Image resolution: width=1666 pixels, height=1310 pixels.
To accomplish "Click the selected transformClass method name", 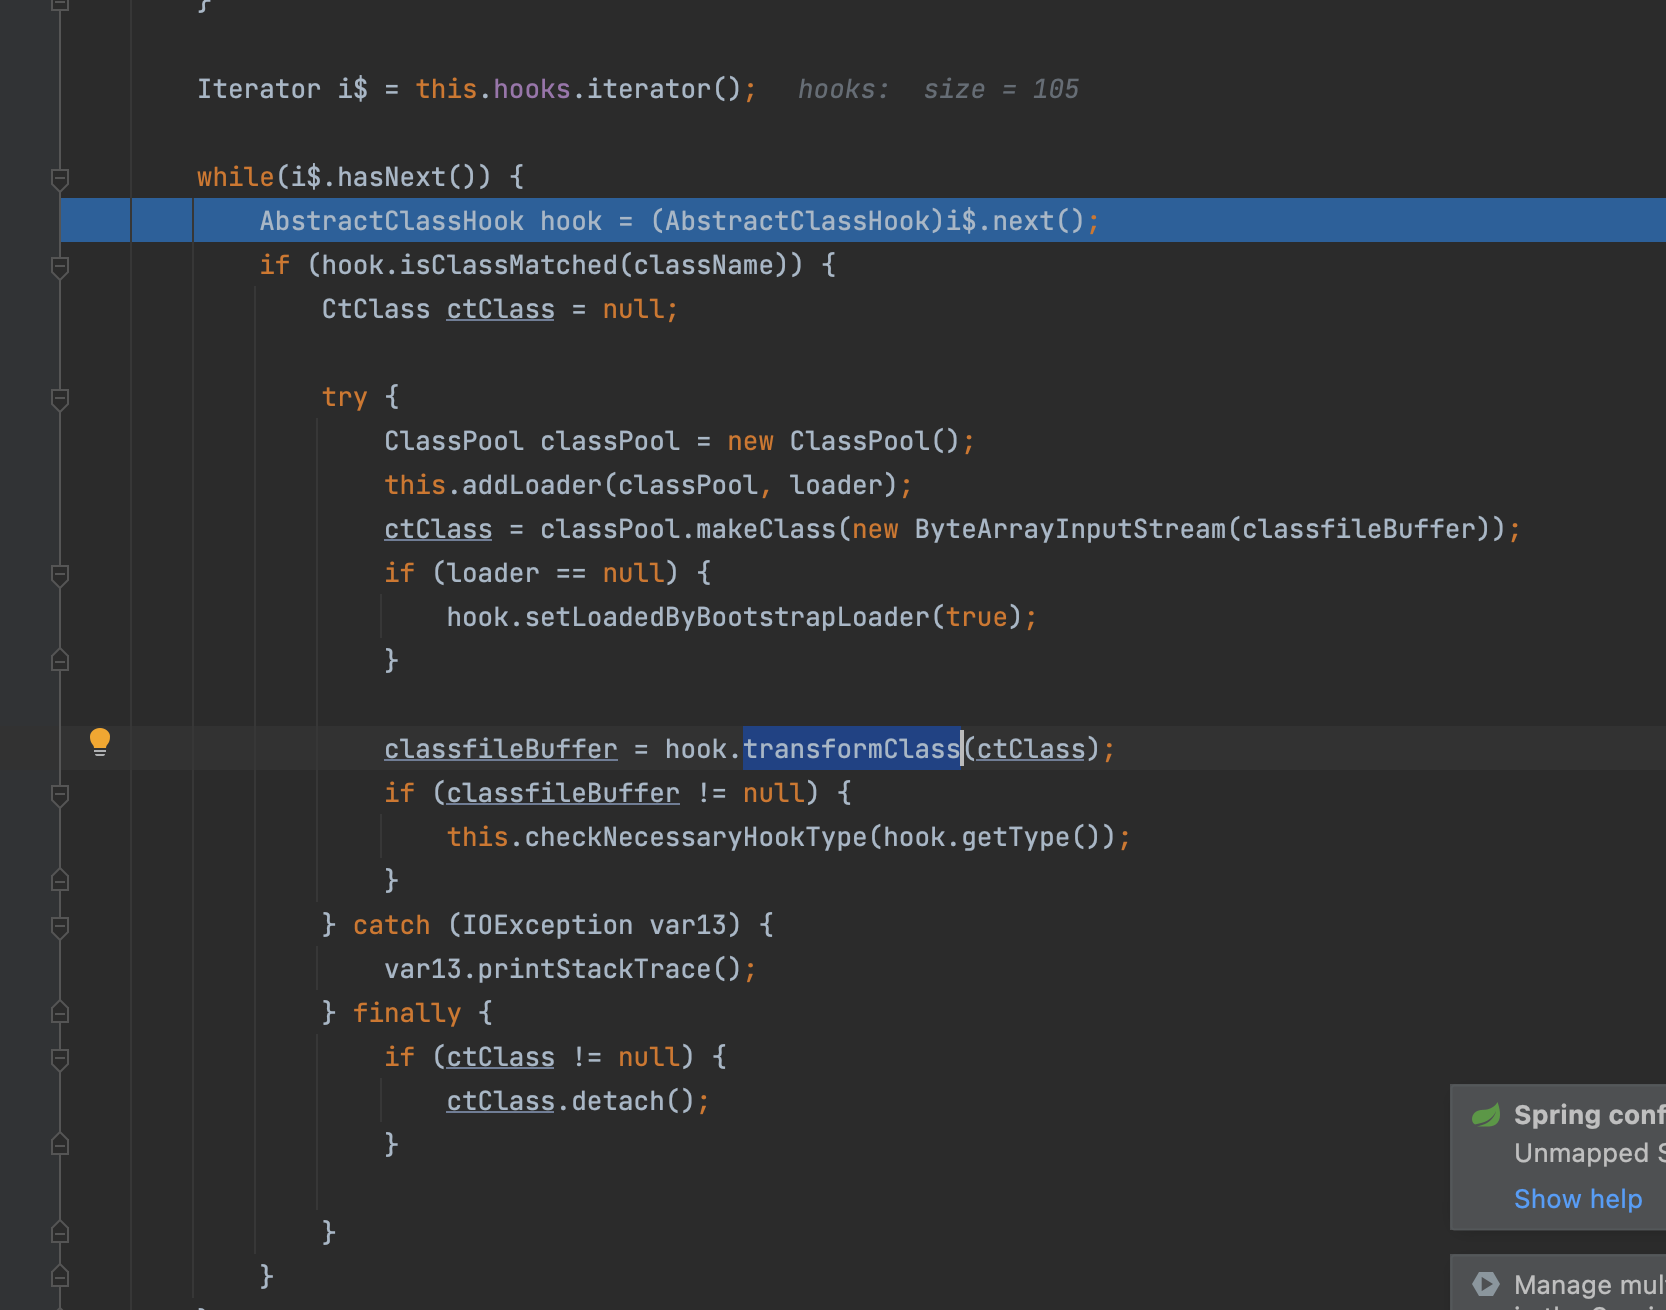I will pyautogui.click(x=851, y=749).
